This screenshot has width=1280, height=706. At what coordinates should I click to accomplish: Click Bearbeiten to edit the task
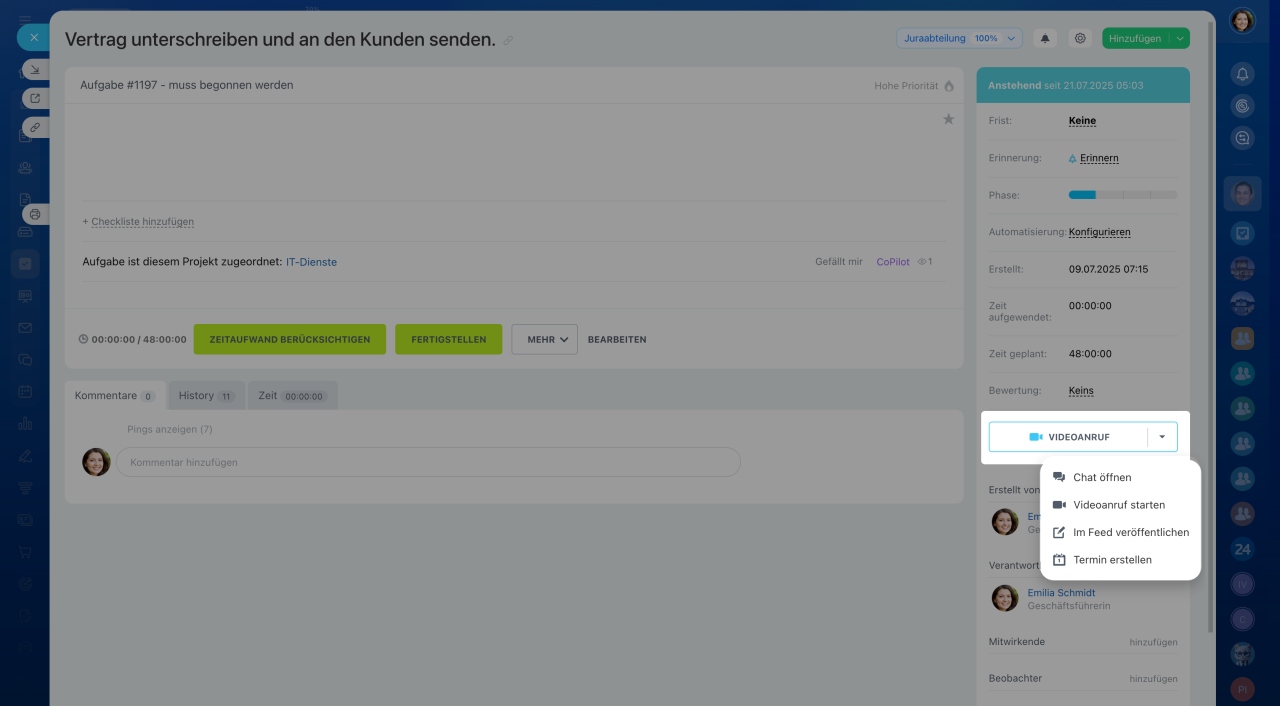pos(617,340)
